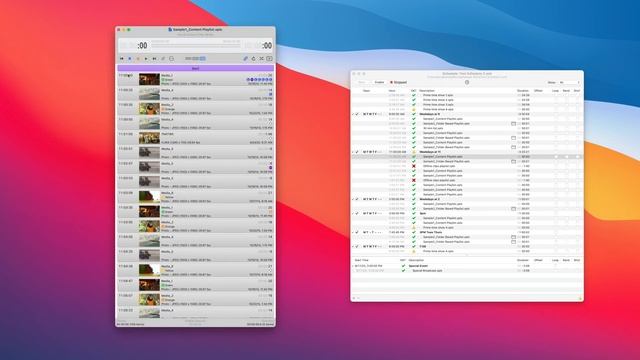This screenshot has height=360, width=640.
Task: Click the refresh icon in playlist toolbar
Action: click(253, 59)
